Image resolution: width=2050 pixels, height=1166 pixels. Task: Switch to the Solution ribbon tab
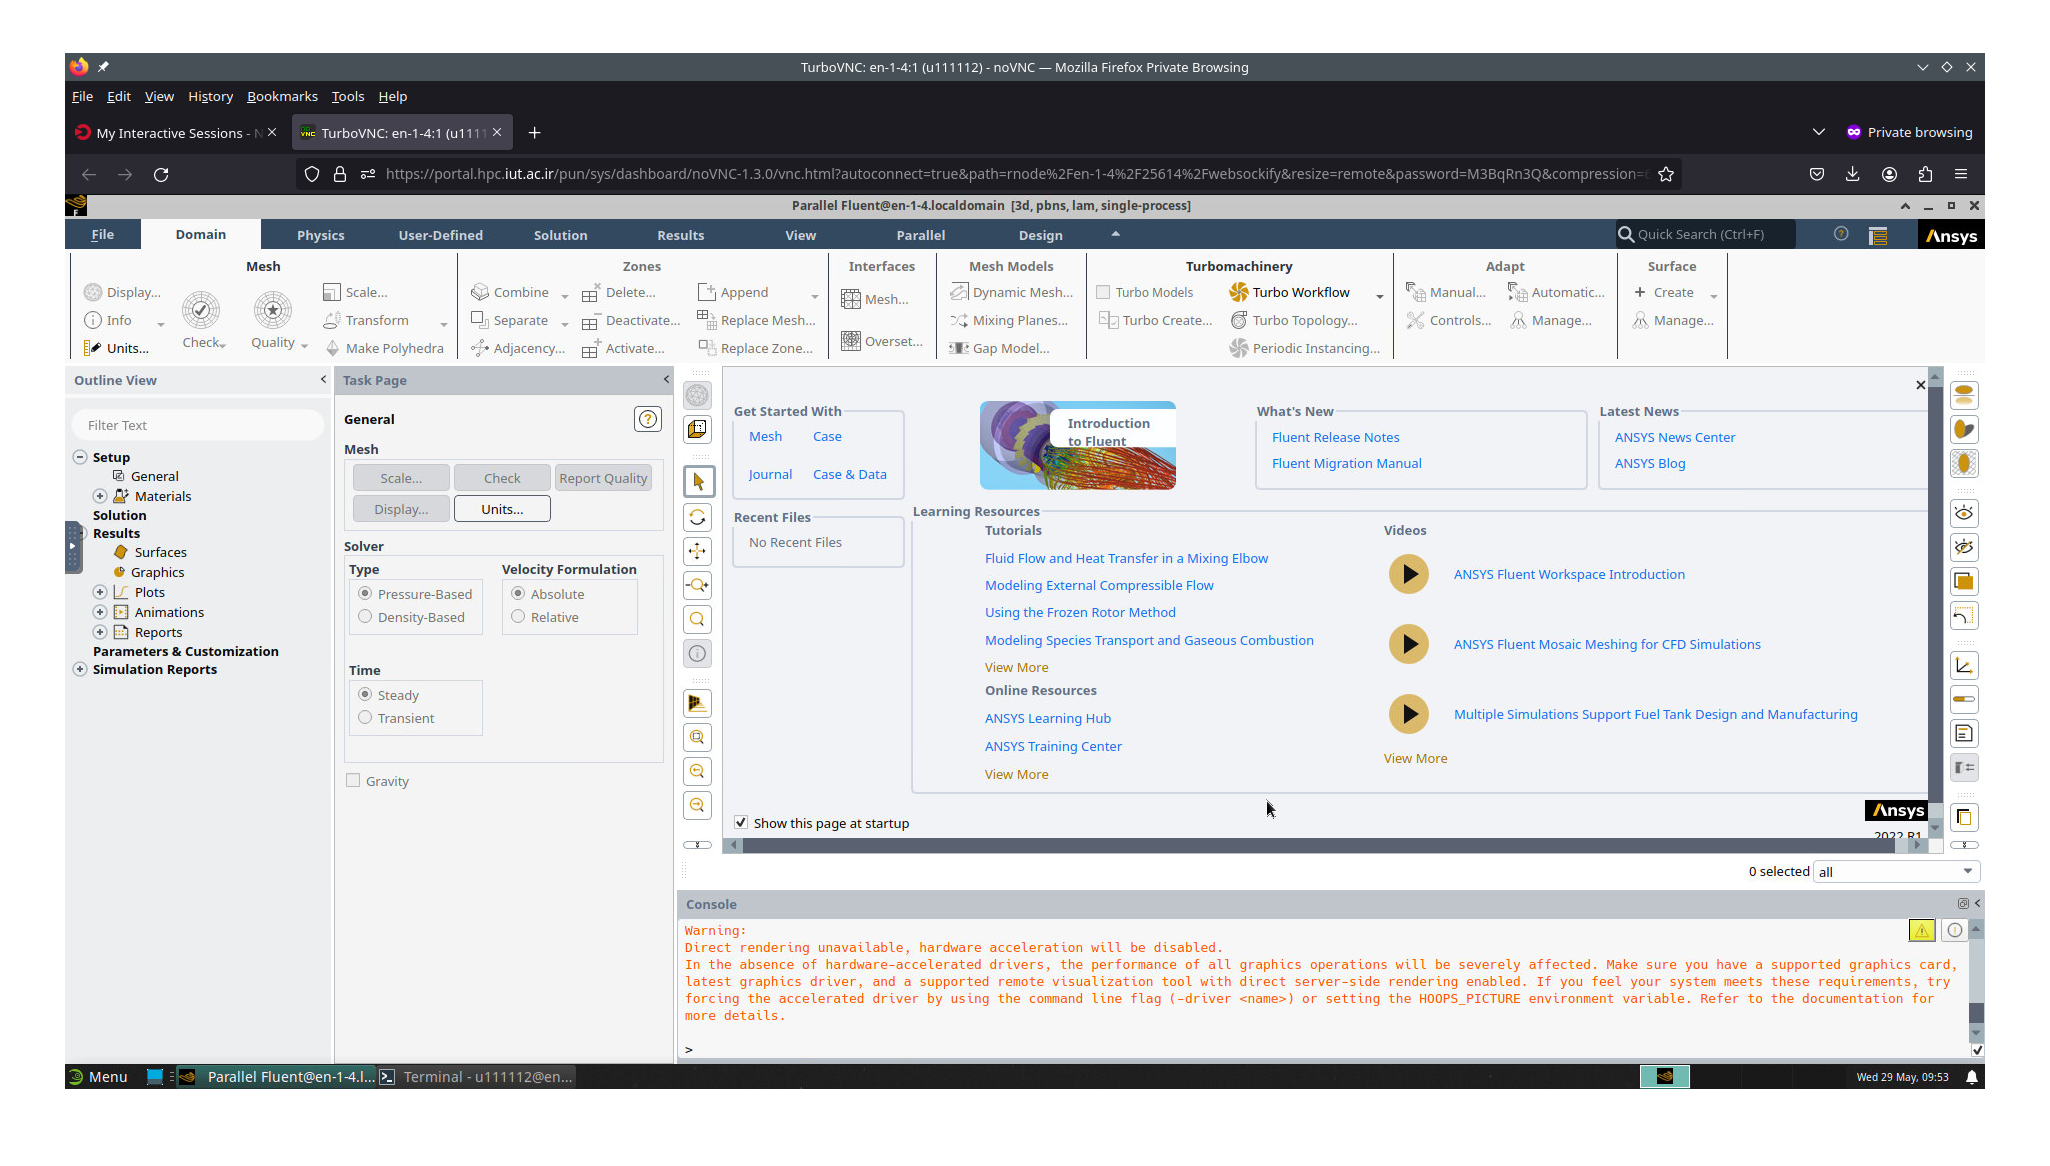point(560,235)
